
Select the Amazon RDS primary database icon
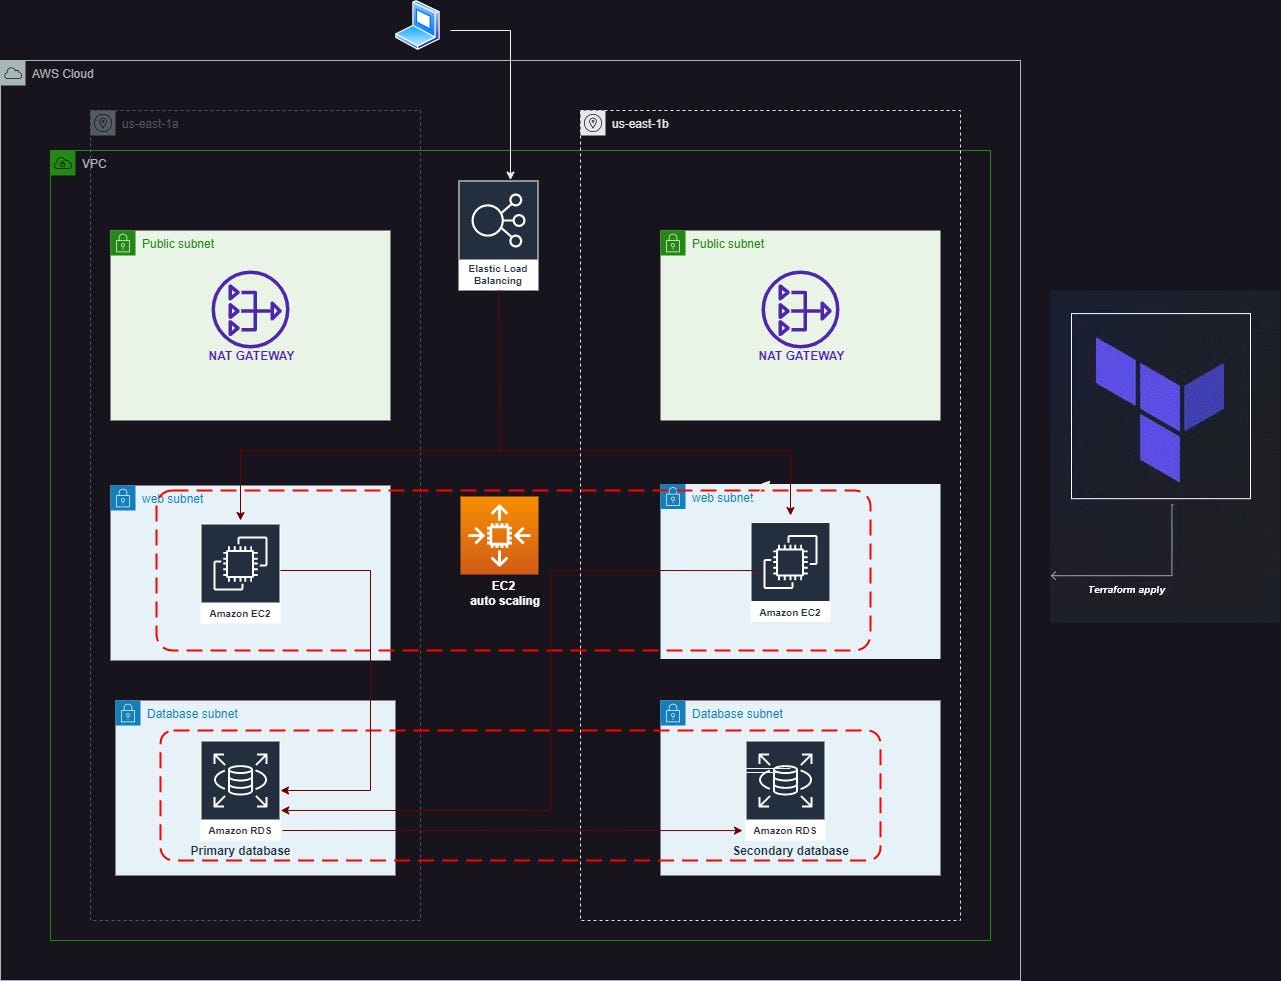(240, 780)
